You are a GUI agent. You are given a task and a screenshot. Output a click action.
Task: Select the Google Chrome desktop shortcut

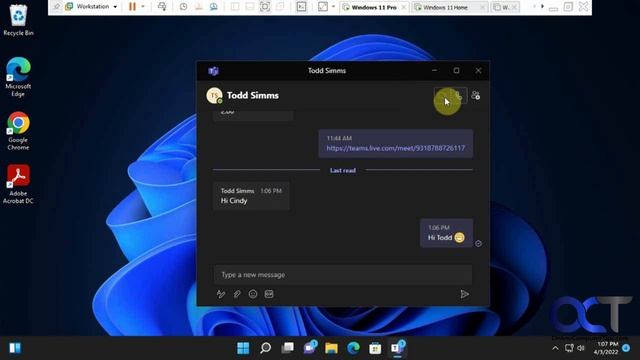(18, 131)
